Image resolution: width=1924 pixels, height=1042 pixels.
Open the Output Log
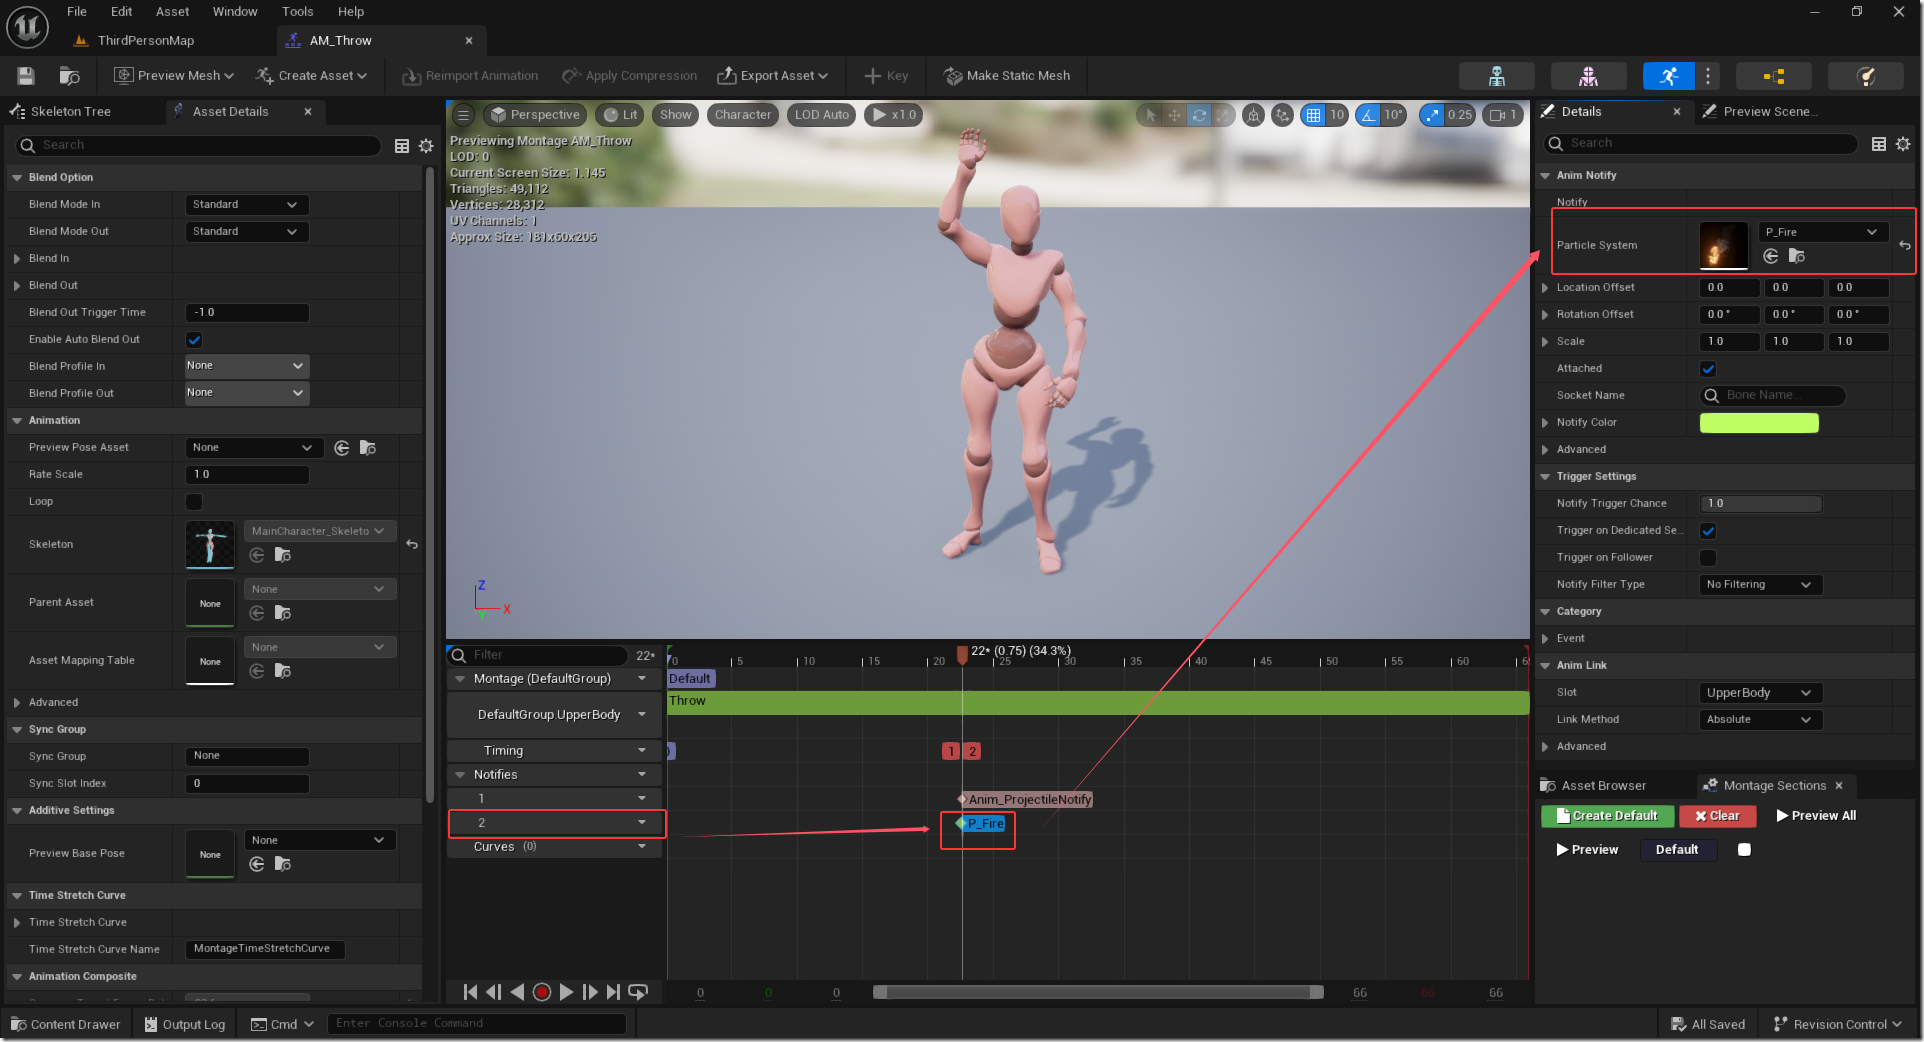(185, 1025)
